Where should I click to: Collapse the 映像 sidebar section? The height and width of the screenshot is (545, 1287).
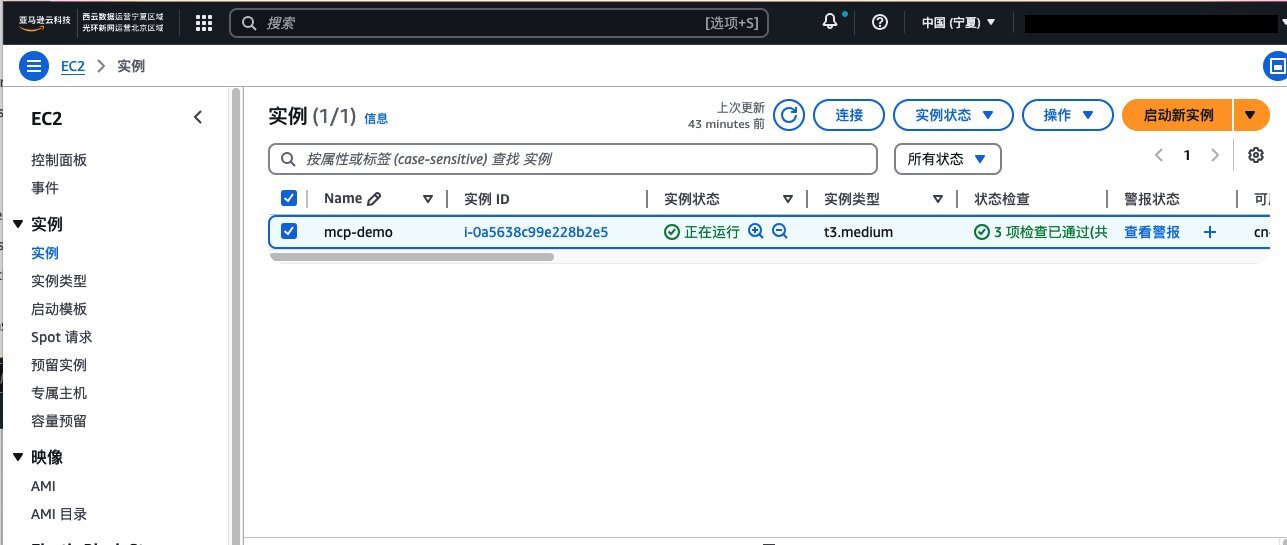[x=17, y=457]
